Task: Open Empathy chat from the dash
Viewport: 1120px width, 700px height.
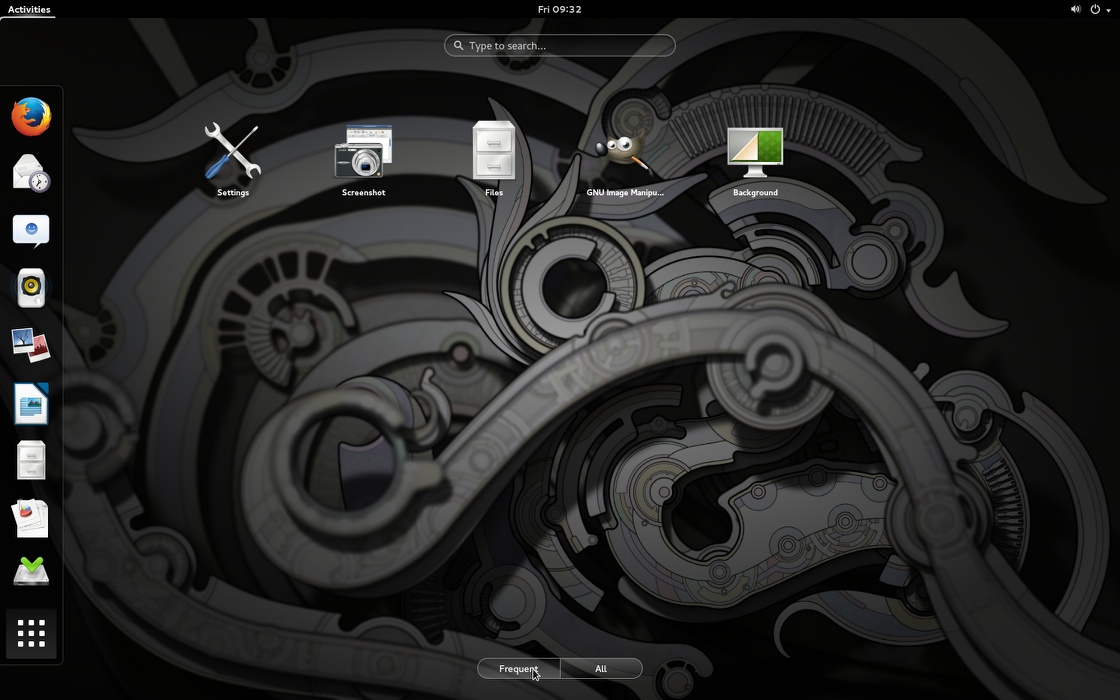Action: 31,231
